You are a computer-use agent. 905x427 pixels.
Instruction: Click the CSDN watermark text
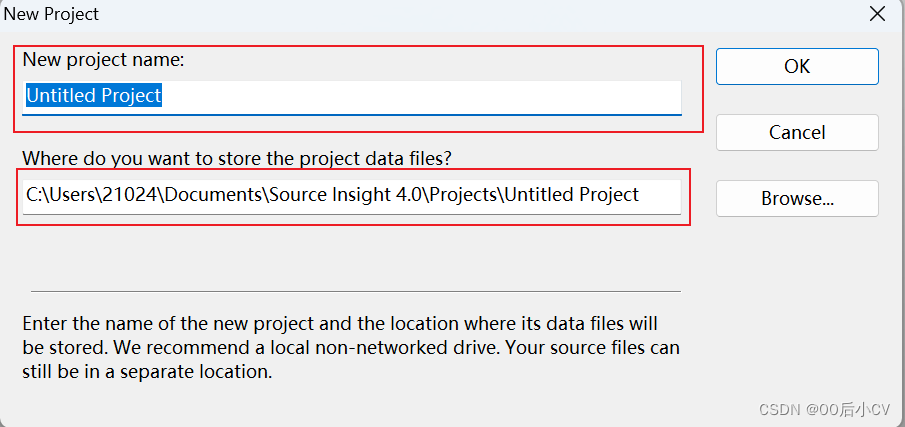click(x=824, y=410)
